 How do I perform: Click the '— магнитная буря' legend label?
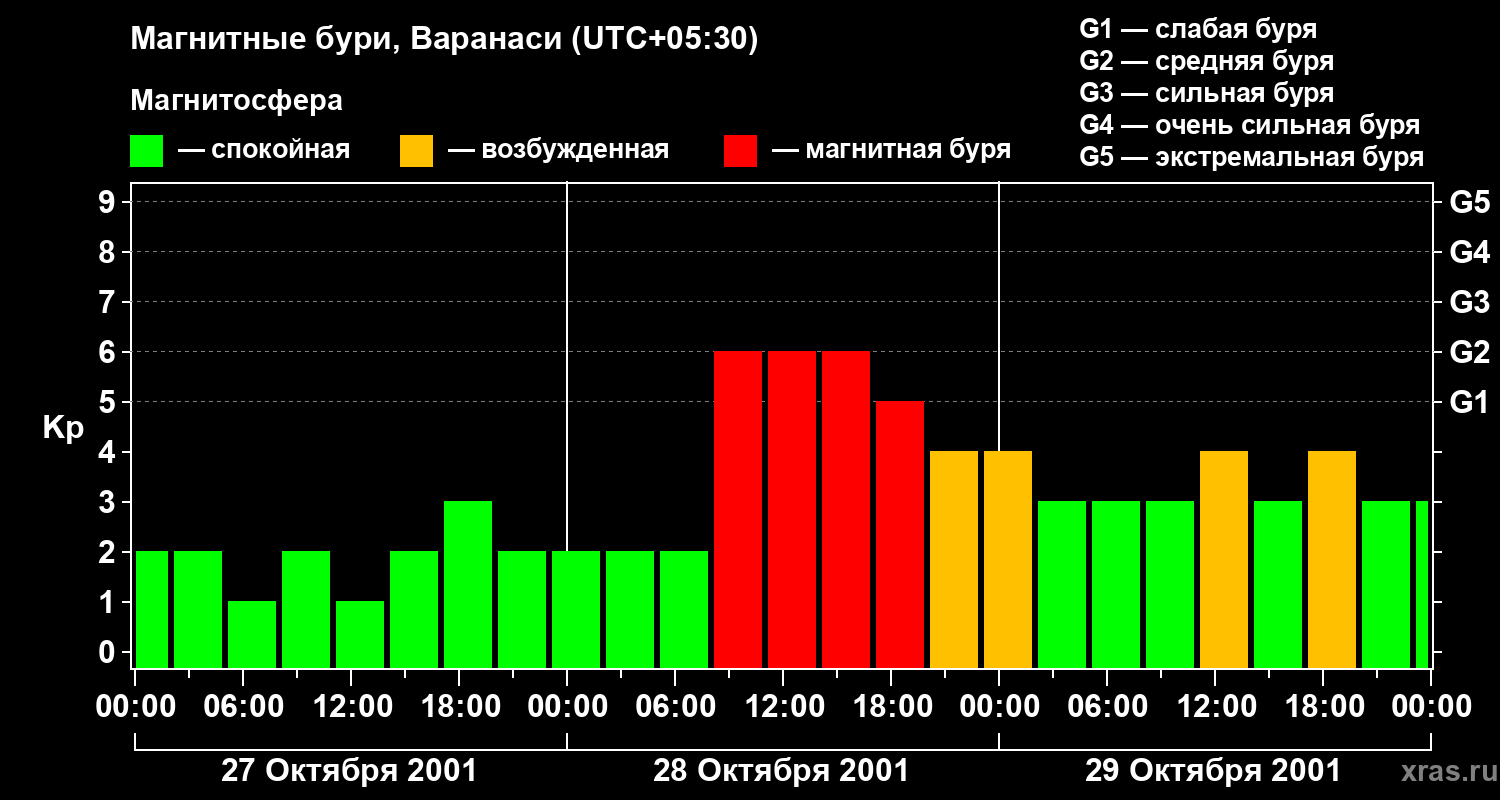892,150
